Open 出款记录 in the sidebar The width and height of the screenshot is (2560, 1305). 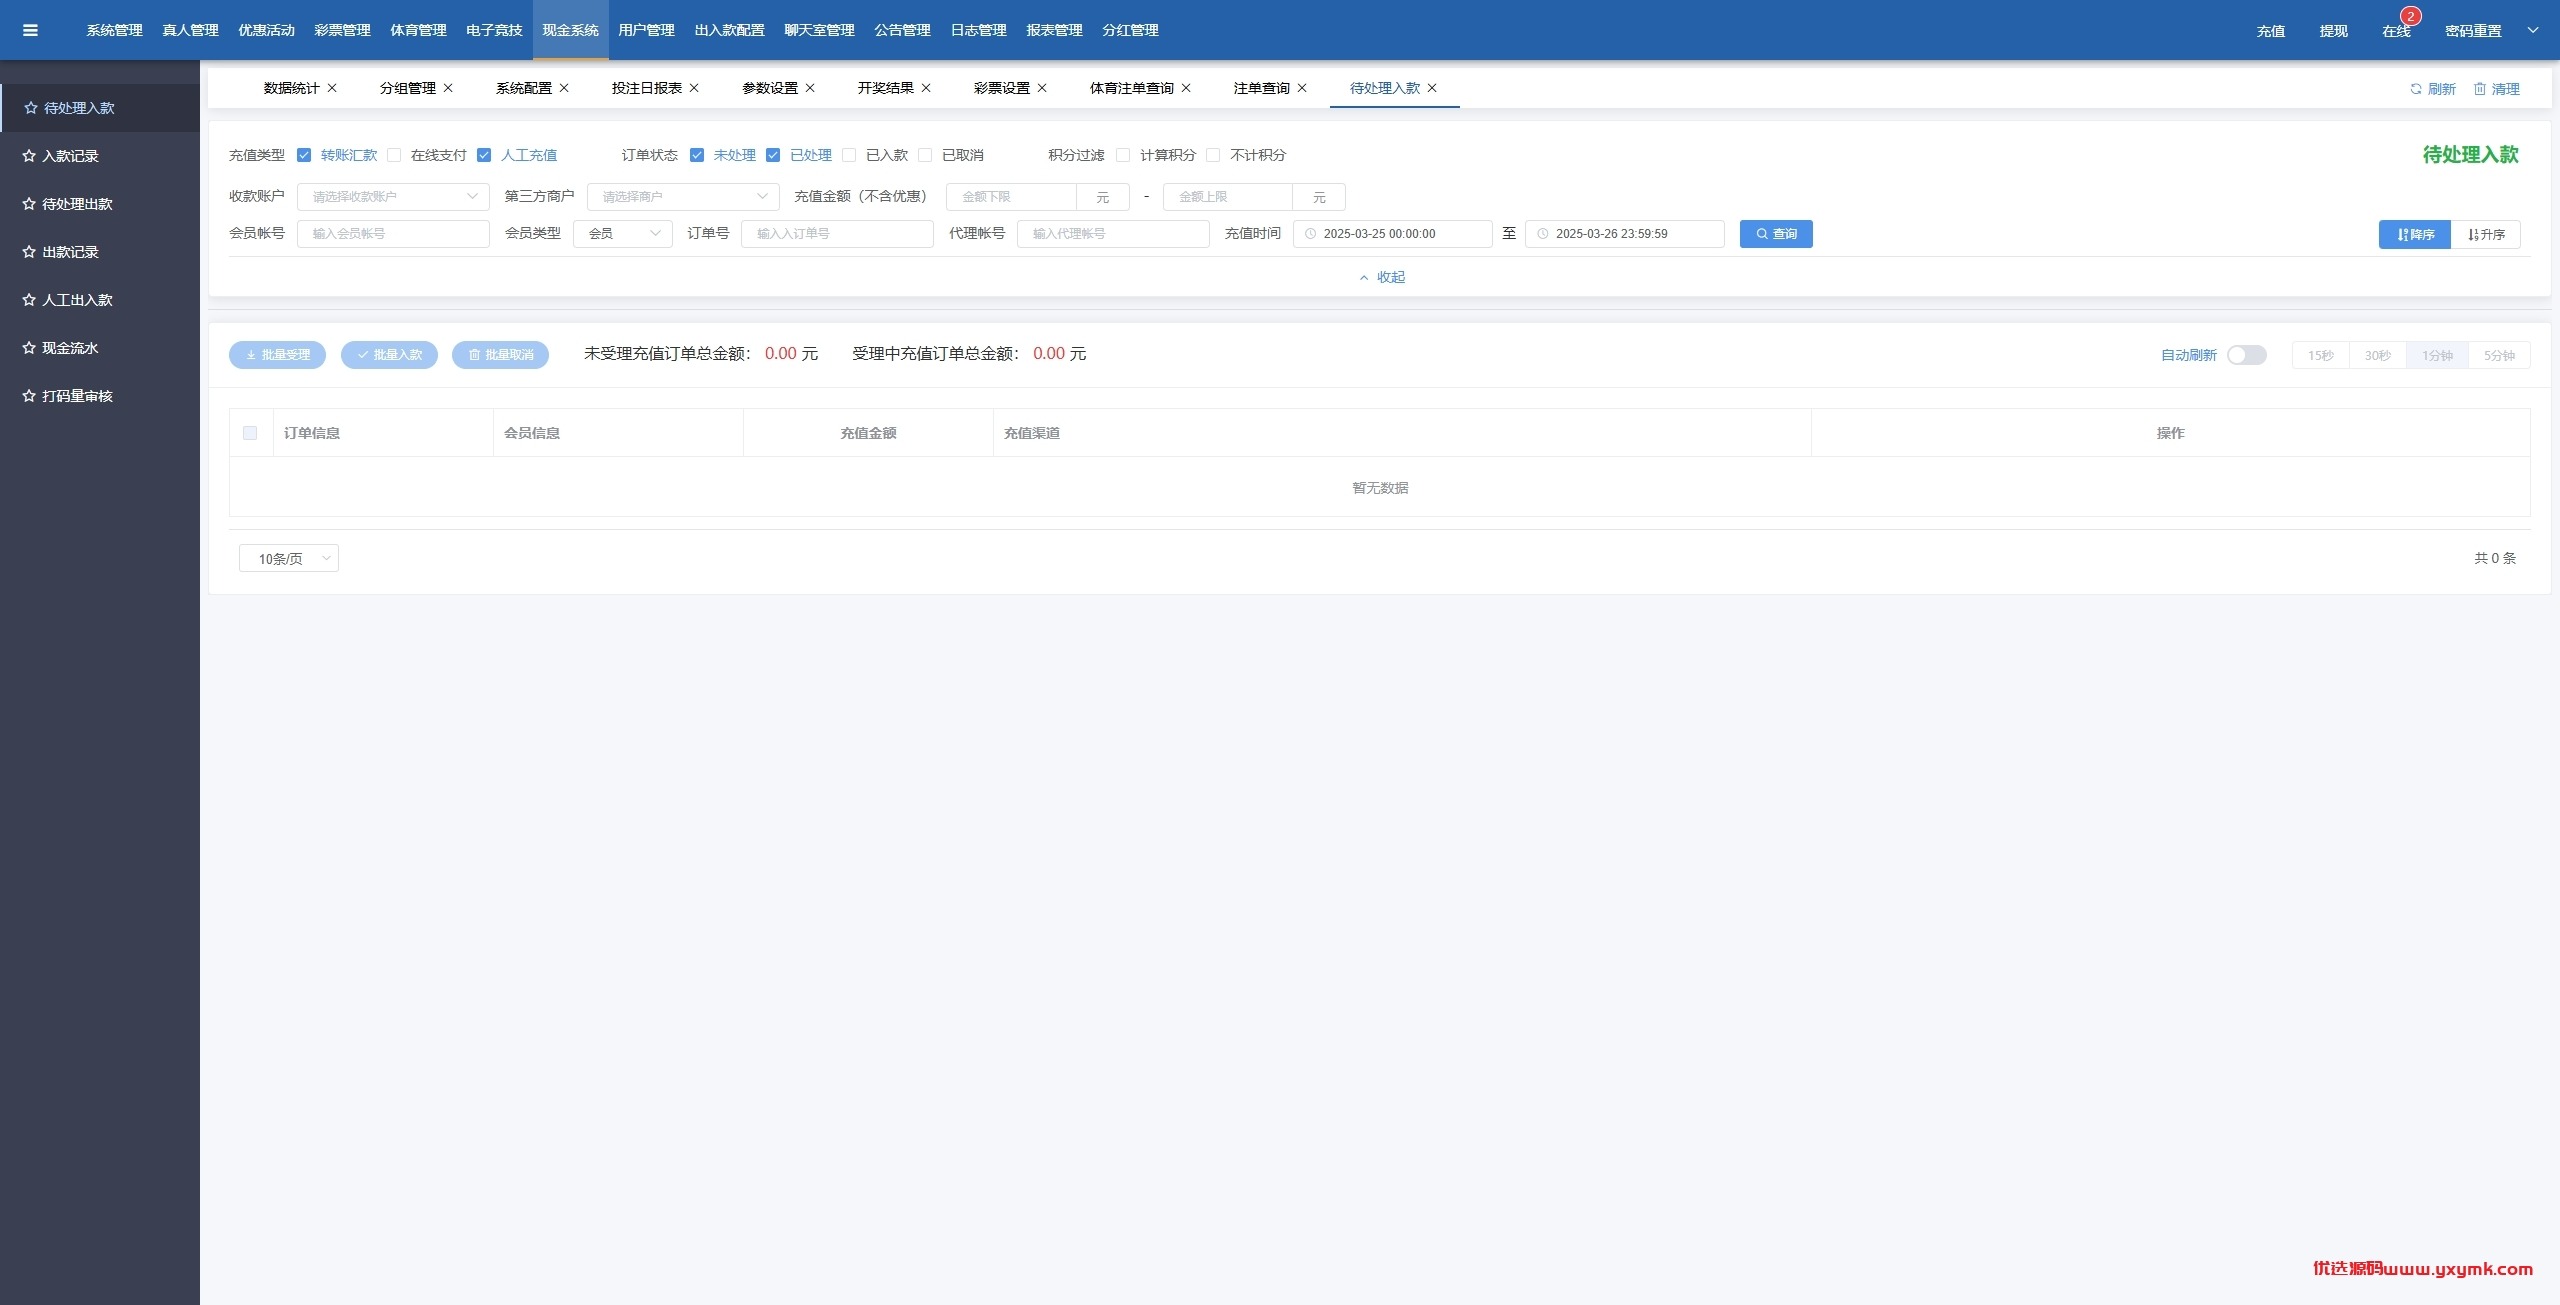100,252
